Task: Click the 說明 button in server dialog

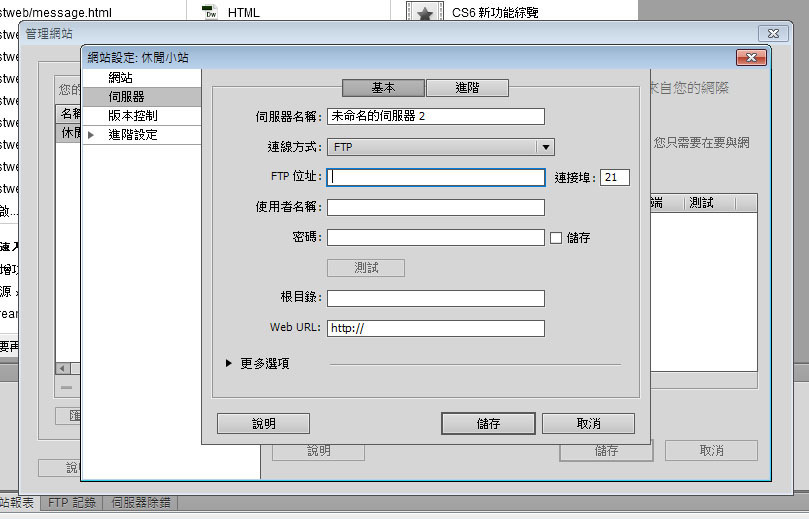Action: 264,424
